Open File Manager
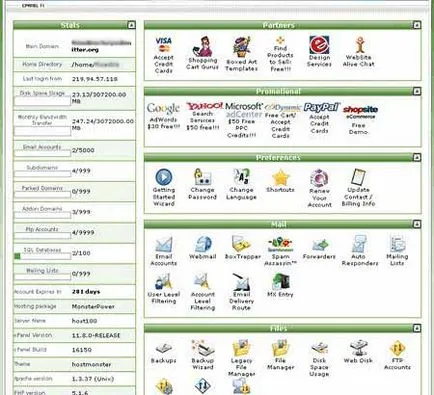The image size is (434, 395). click(x=280, y=348)
